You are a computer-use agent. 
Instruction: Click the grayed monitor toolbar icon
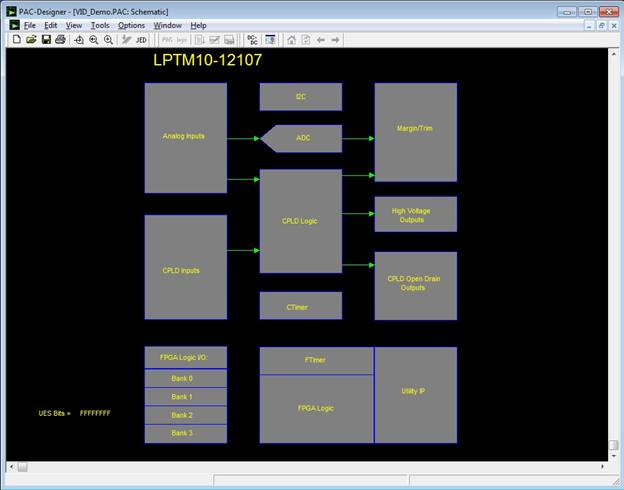tap(229, 40)
